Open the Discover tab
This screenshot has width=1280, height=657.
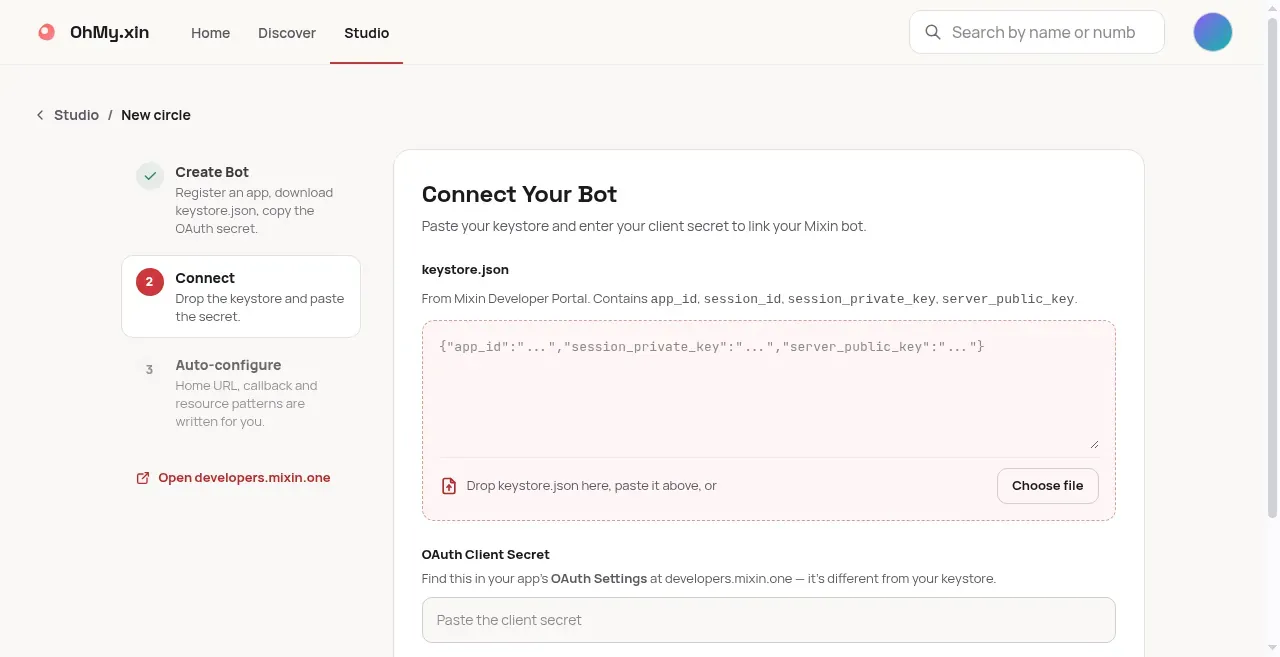[x=287, y=33]
